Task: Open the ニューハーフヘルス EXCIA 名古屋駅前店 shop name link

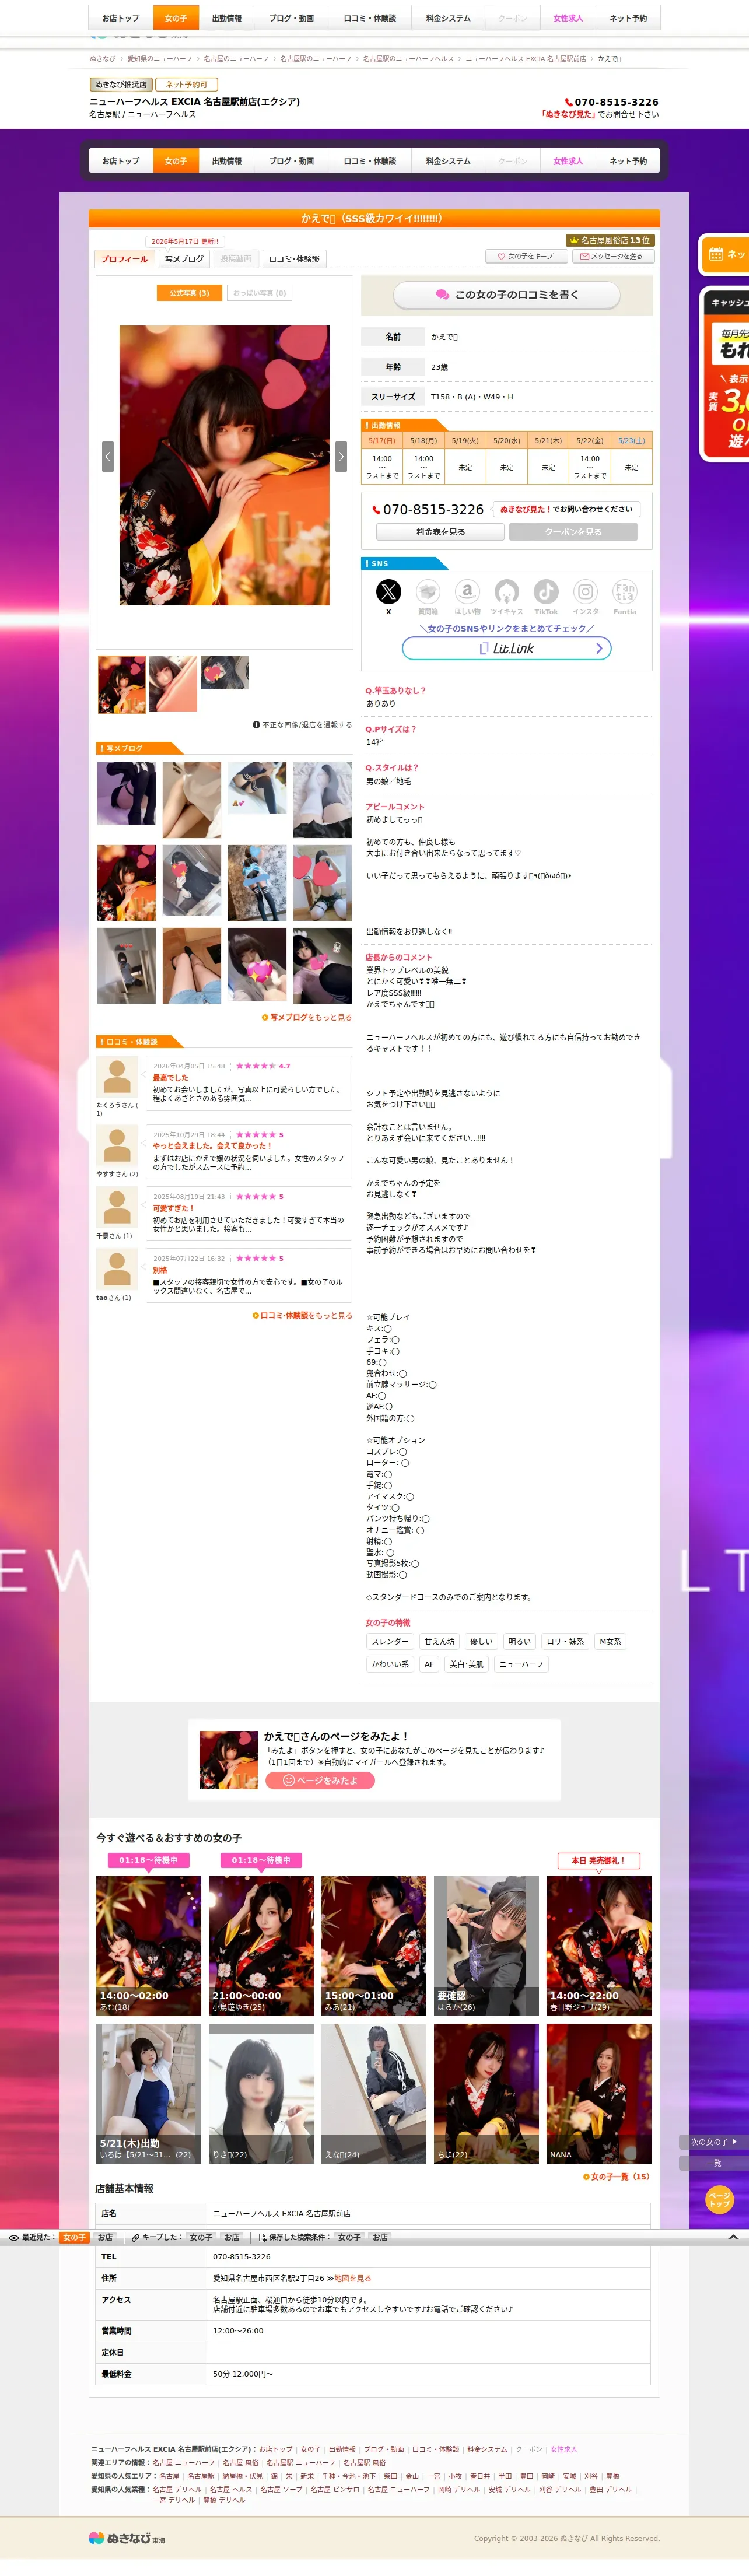Action: pos(282,2213)
